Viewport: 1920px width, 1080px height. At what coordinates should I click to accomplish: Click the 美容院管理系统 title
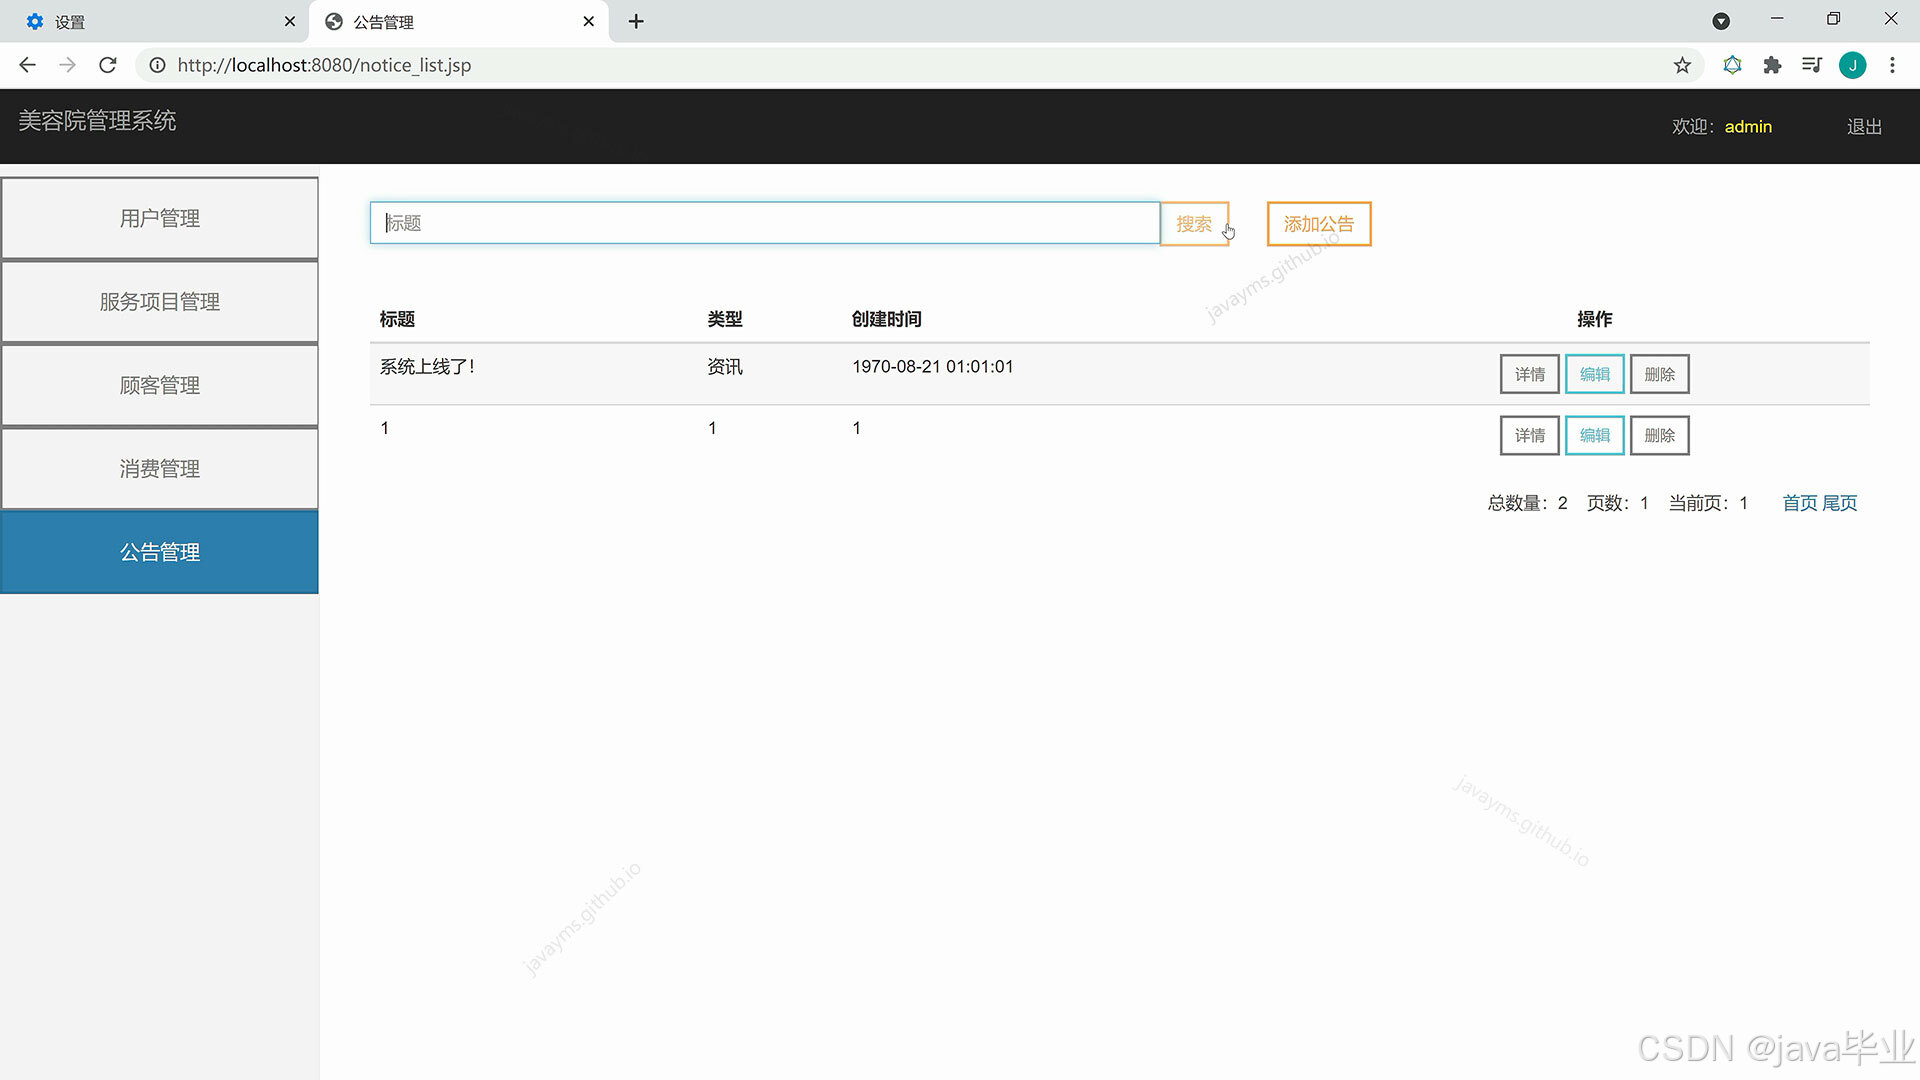pyautogui.click(x=97, y=121)
